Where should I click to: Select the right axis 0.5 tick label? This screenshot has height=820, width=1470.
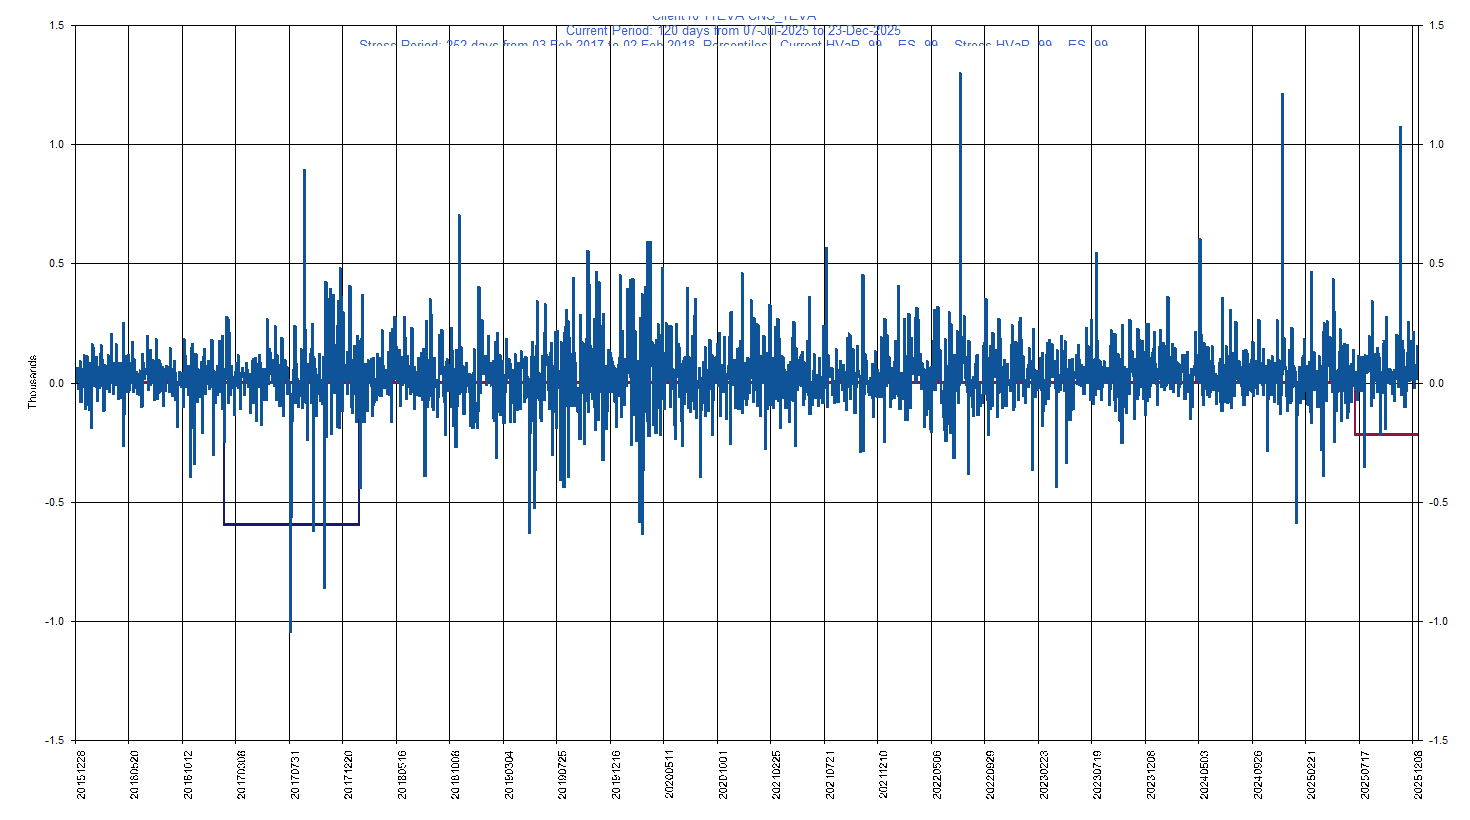tap(1437, 264)
